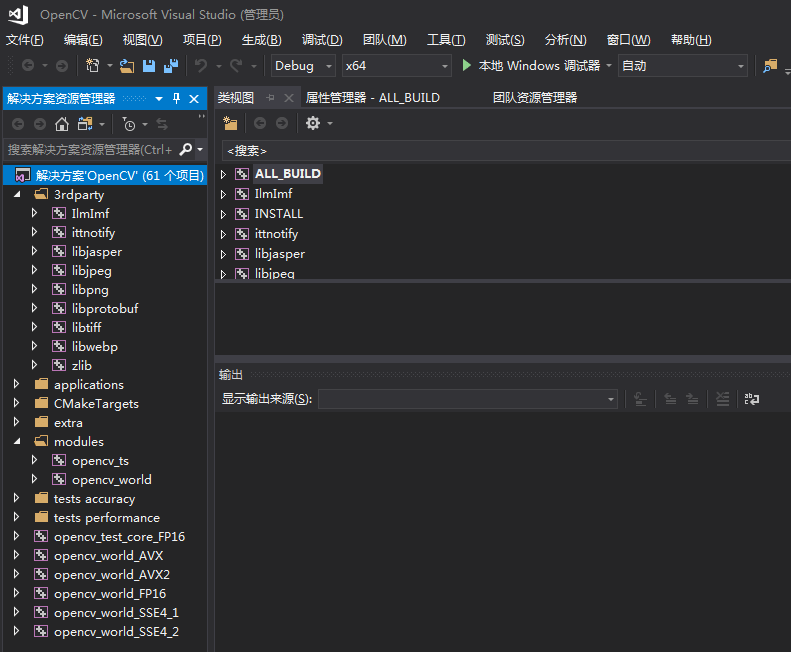Click Go to Previous Message output icon
This screenshot has width=791, height=652.
[670, 399]
